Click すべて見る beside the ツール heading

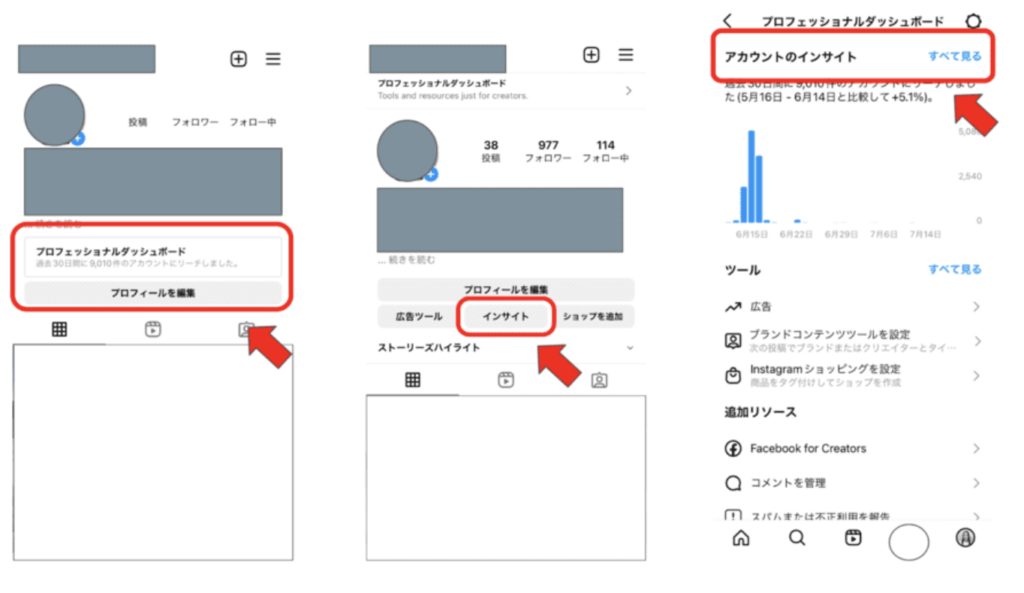pos(954,269)
